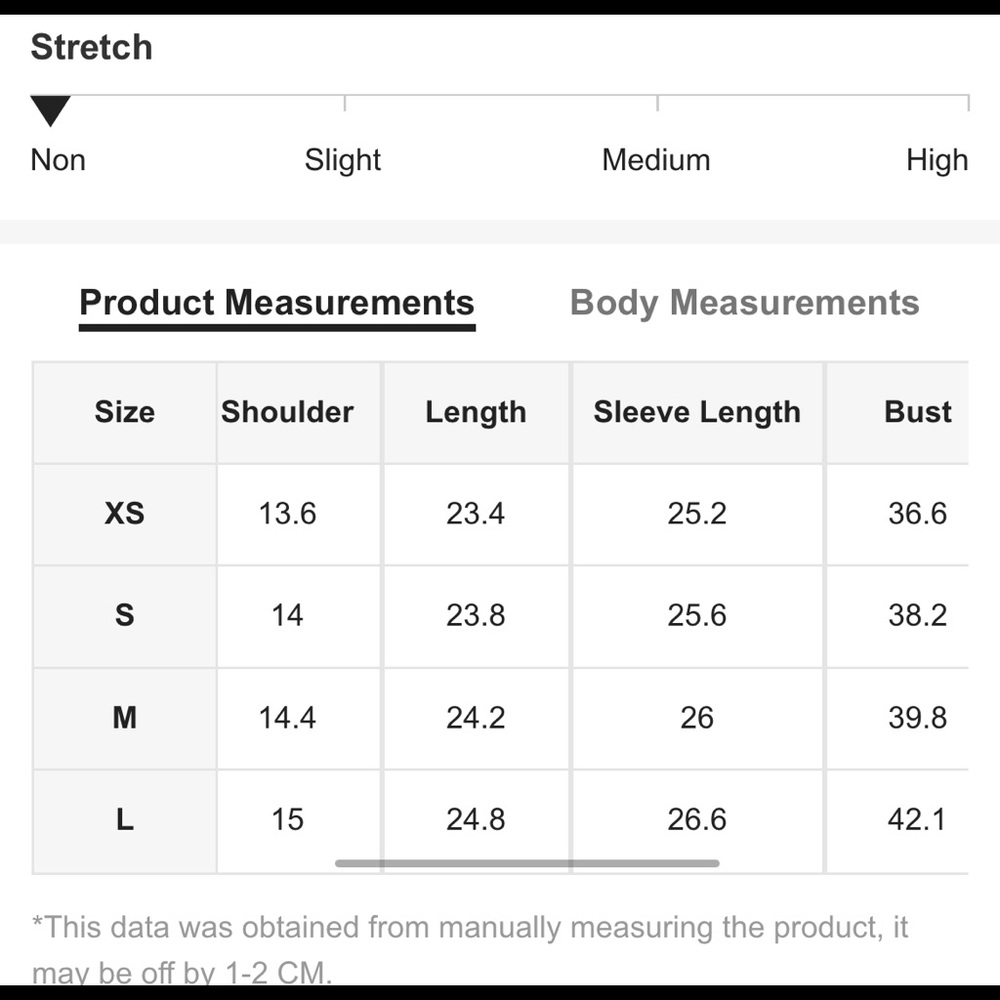Click the black triangle stretch indicator
Image resolution: width=1000 pixels, height=1000 pixels.
(50, 109)
